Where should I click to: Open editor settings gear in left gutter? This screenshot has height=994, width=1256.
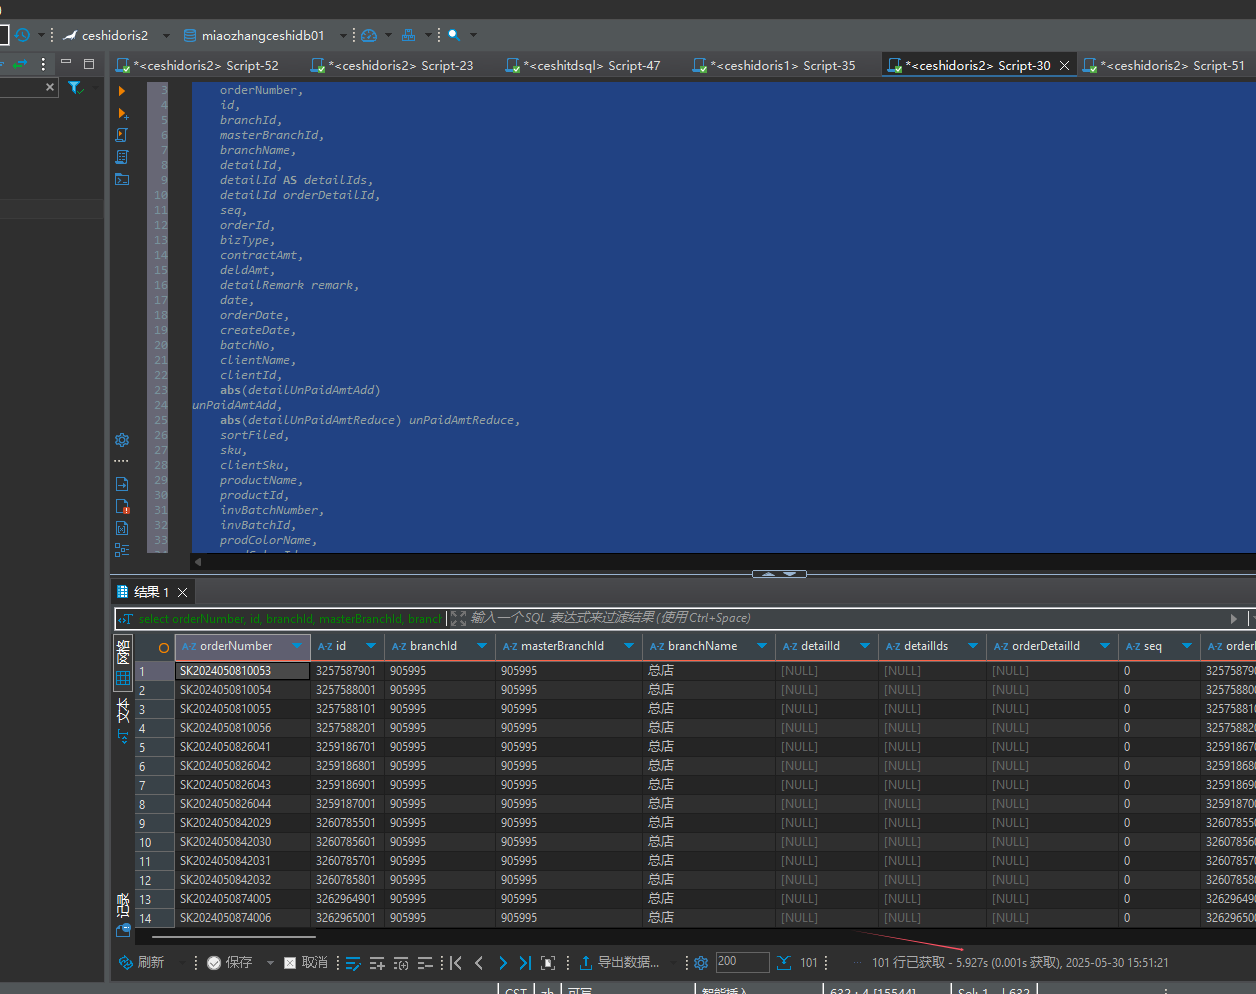click(x=122, y=440)
